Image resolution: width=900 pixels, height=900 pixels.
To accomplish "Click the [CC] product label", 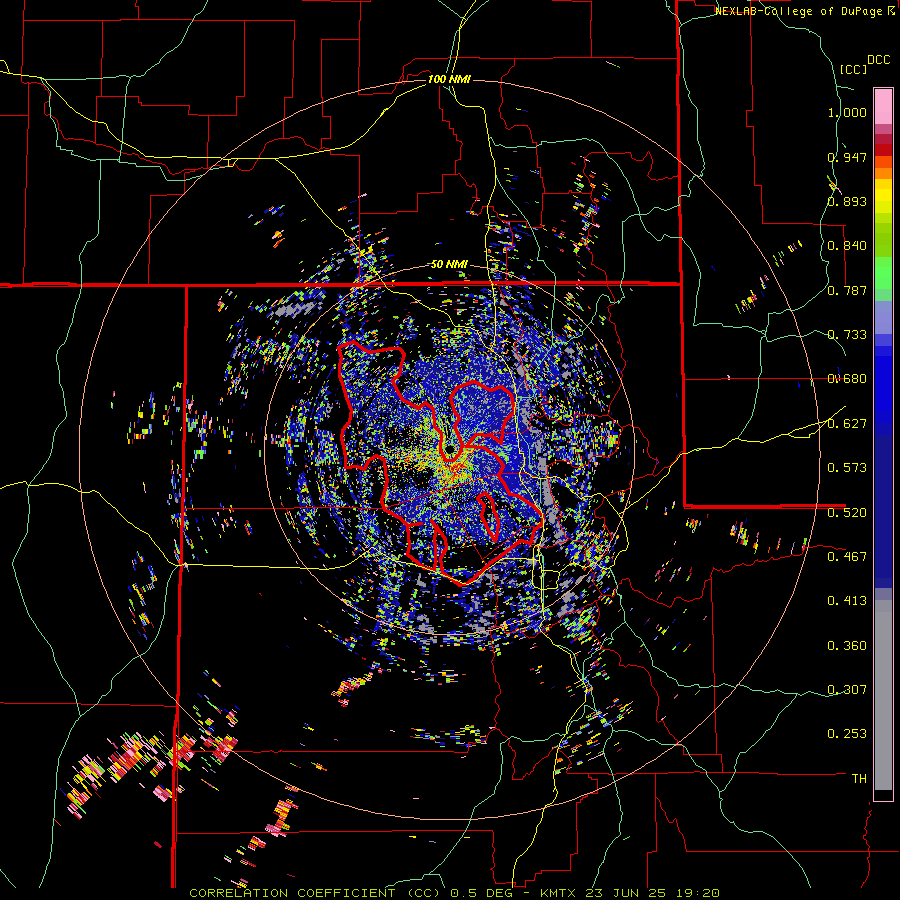I will tap(853, 69).
